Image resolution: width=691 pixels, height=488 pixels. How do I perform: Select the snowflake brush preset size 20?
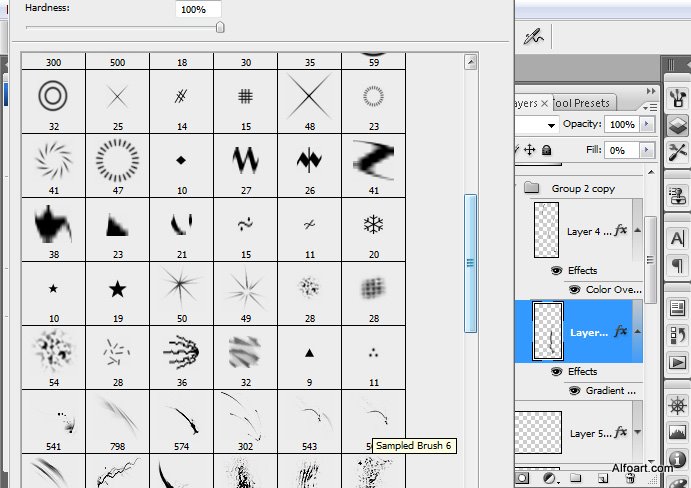click(373, 224)
